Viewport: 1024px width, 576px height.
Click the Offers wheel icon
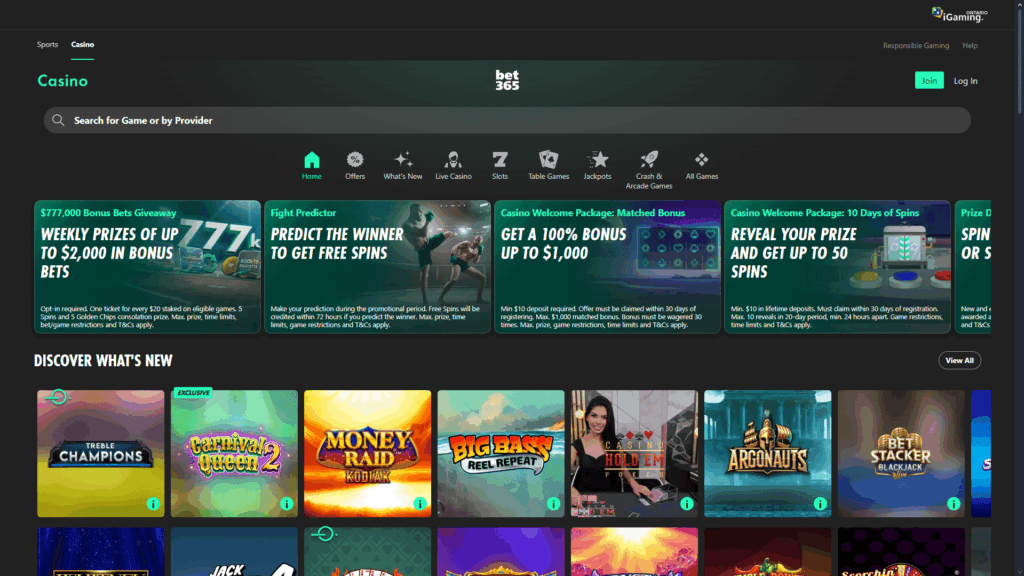(x=355, y=160)
